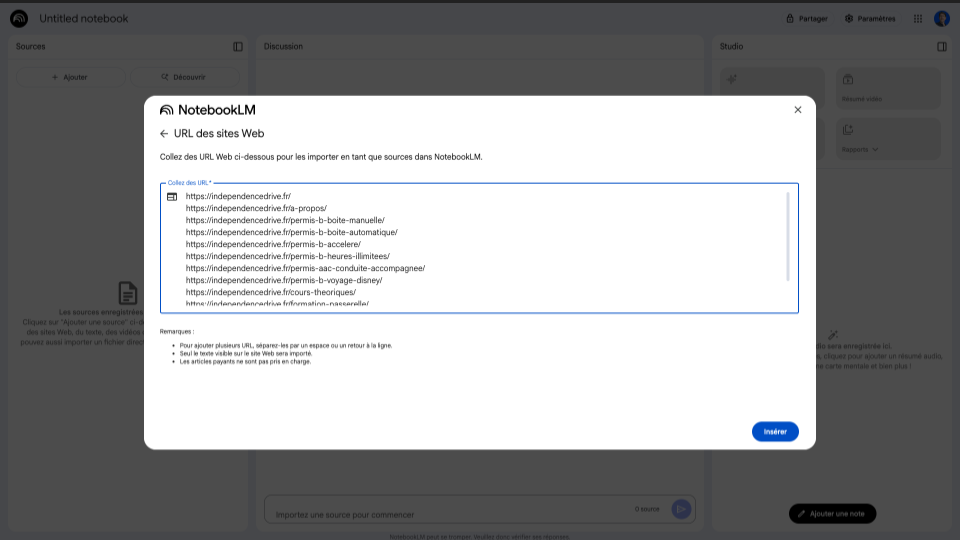Click the permis-b-heures-illimitees URL line
Viewport: 960px width, 540px height.
tap(287, 257)
